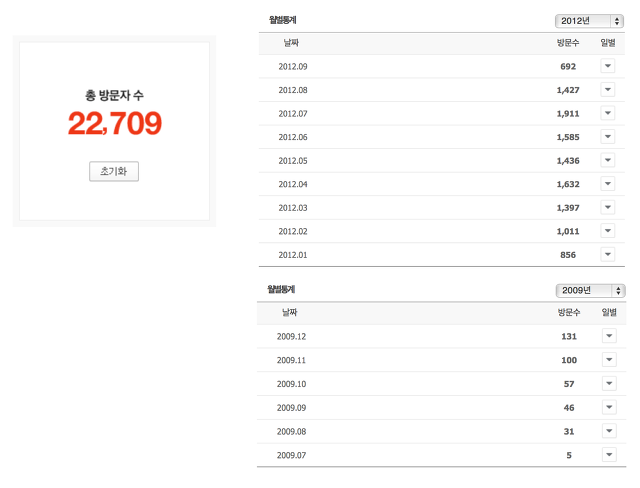640x488 pixels.
Task: Expand daily stats for 2009.07
Action: point(609,455)
